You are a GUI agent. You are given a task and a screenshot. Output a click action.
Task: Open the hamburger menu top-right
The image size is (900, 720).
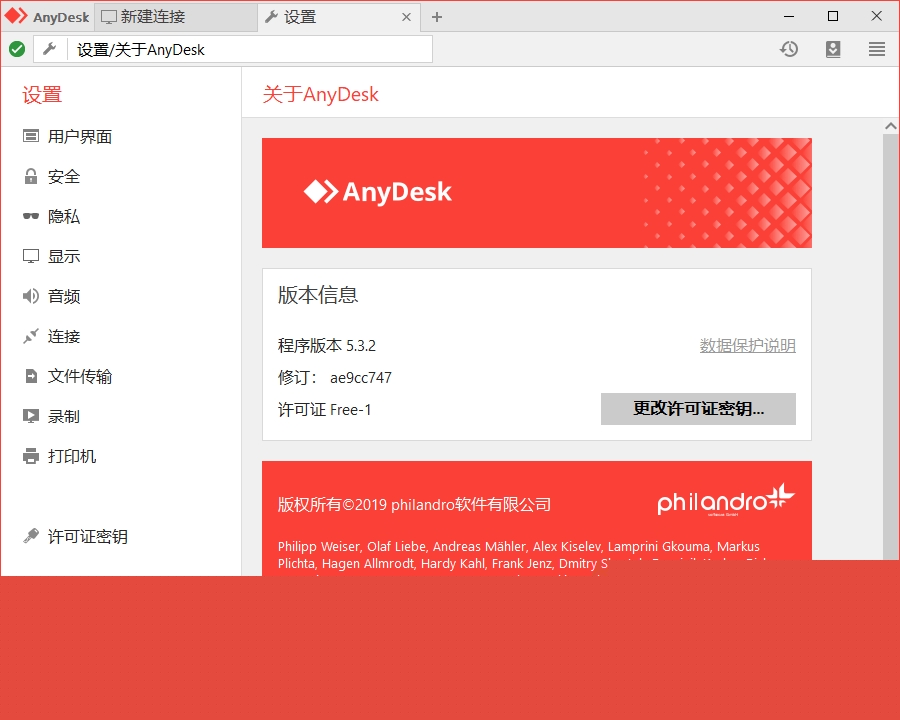(877, 48)
